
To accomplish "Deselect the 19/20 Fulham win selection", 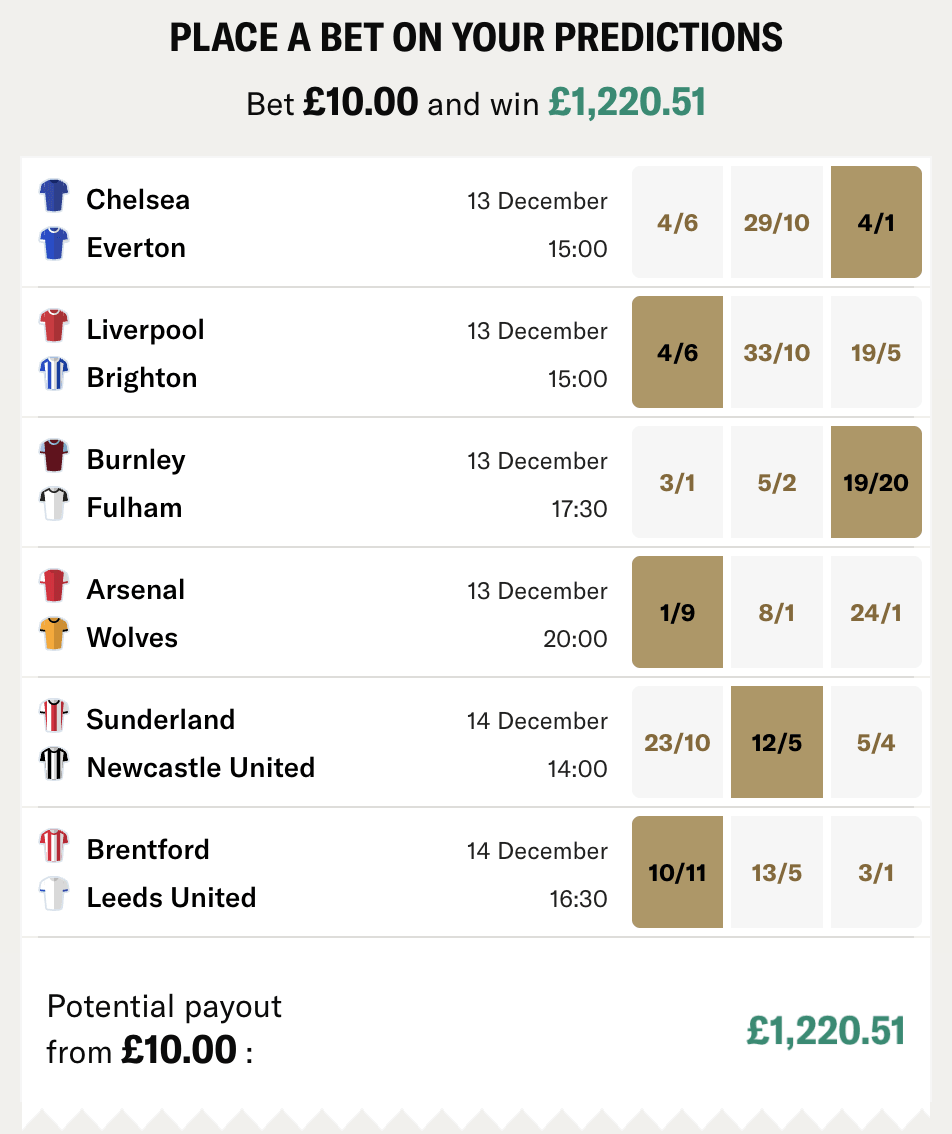I will point(876,482).
